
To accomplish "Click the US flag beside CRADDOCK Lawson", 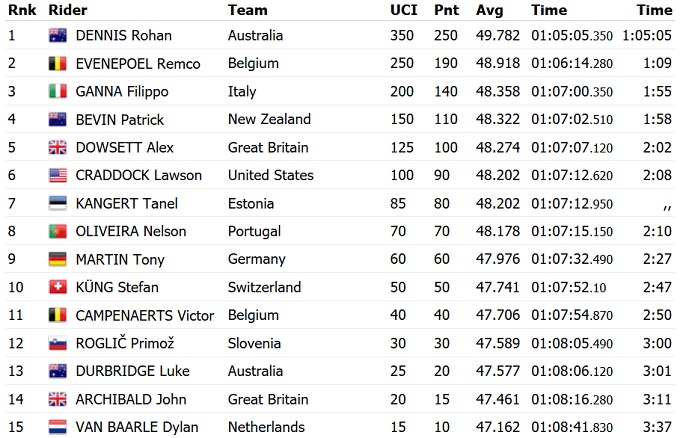I will (58, 175).
